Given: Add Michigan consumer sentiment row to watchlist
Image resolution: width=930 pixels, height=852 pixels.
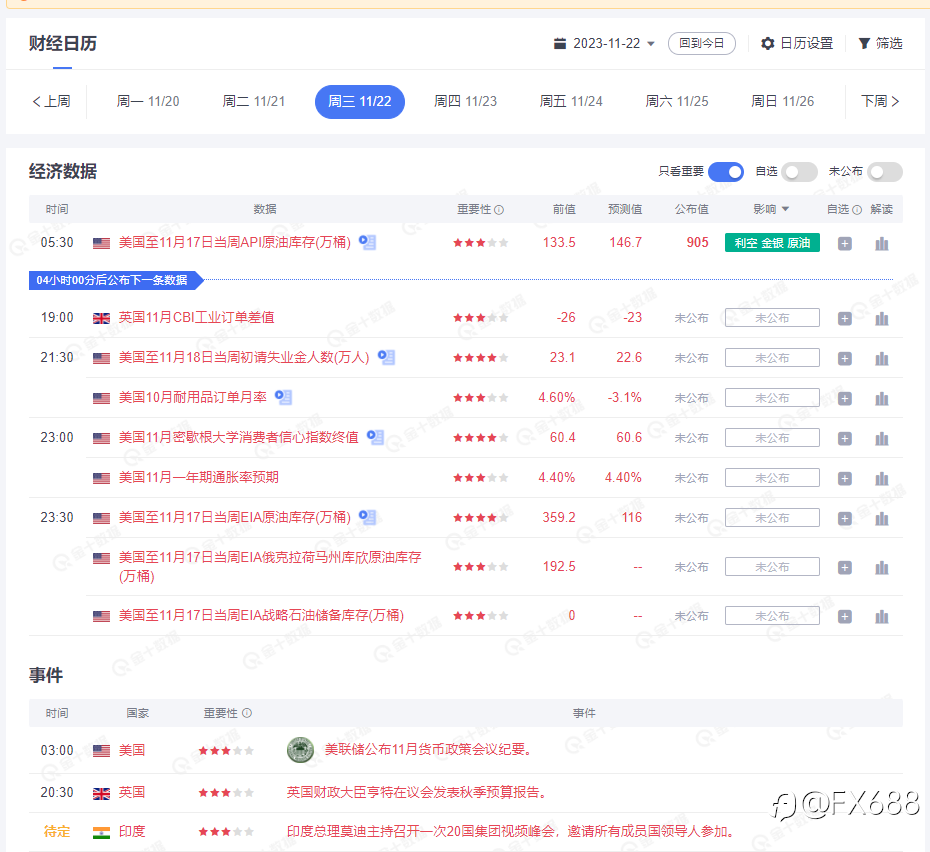Looking at the screenshot, I should point(845,438).
